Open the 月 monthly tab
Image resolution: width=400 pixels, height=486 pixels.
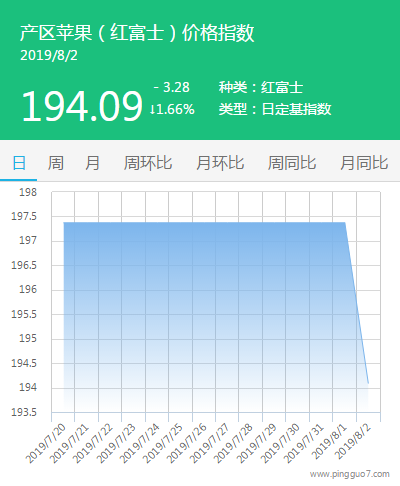92,163
